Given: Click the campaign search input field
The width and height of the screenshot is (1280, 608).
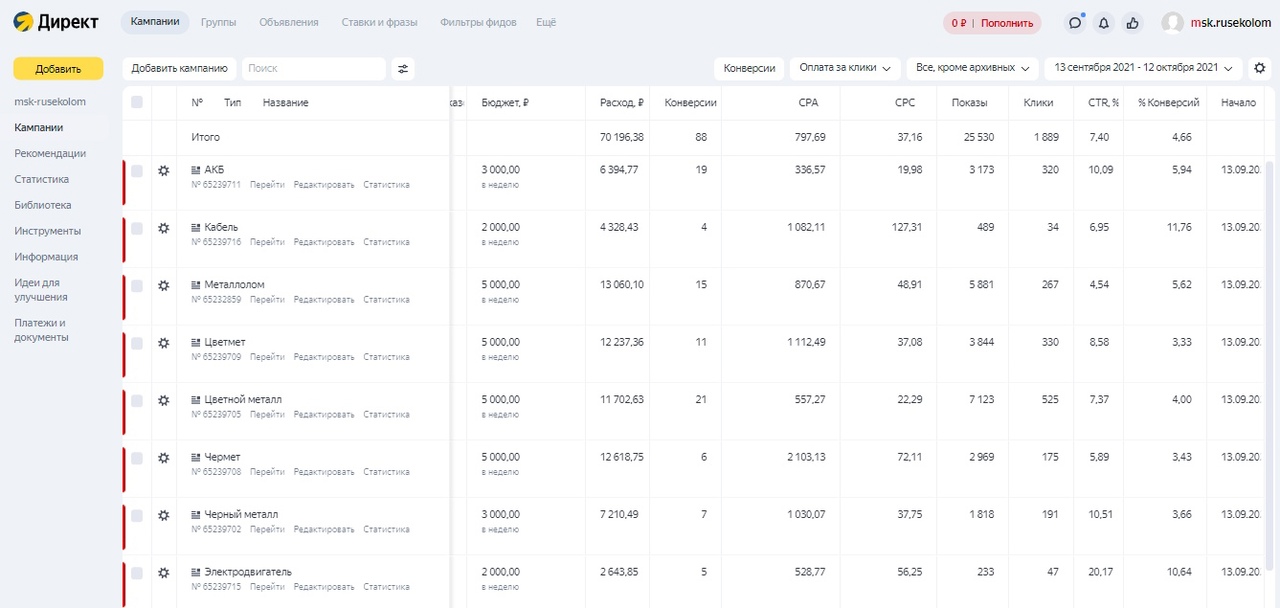Looking at the screenshot, I should (x=313, y=68).
